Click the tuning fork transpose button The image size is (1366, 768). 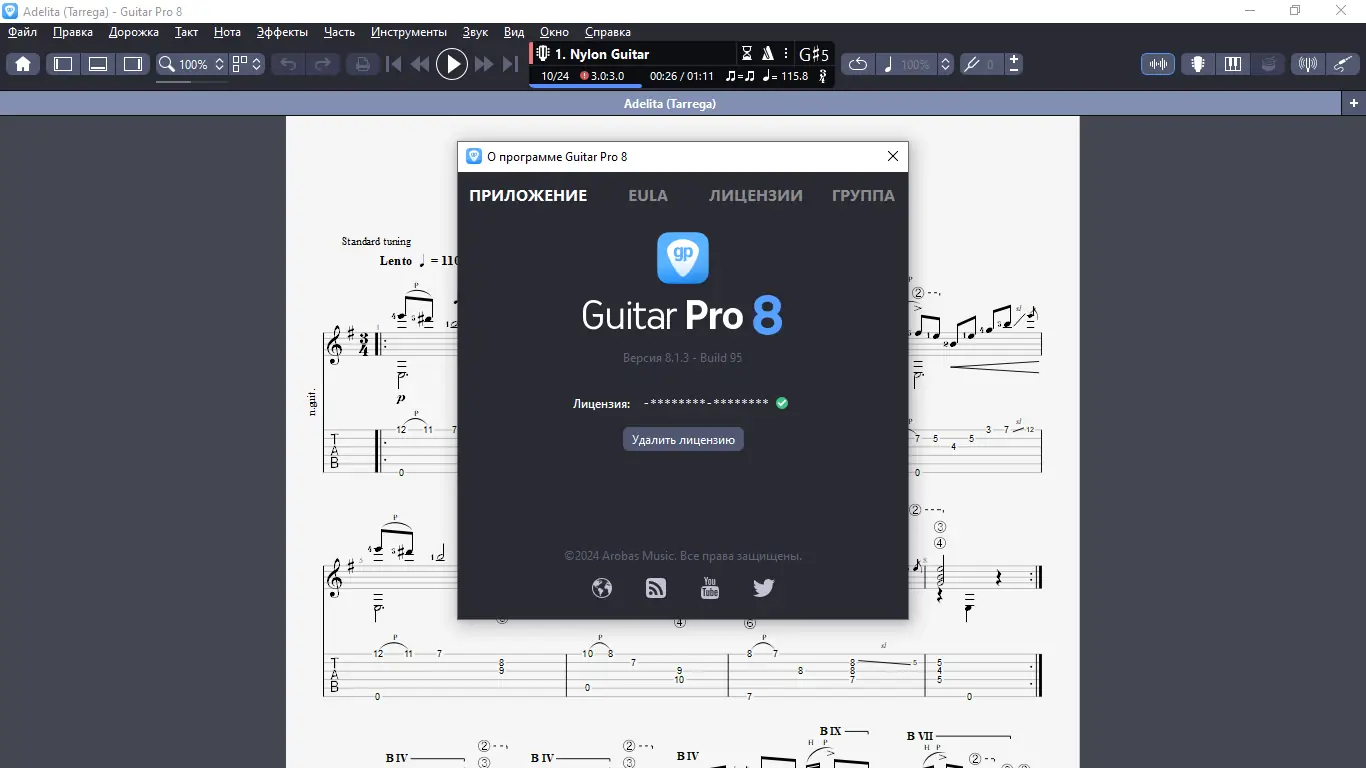[x=971, y=64]
